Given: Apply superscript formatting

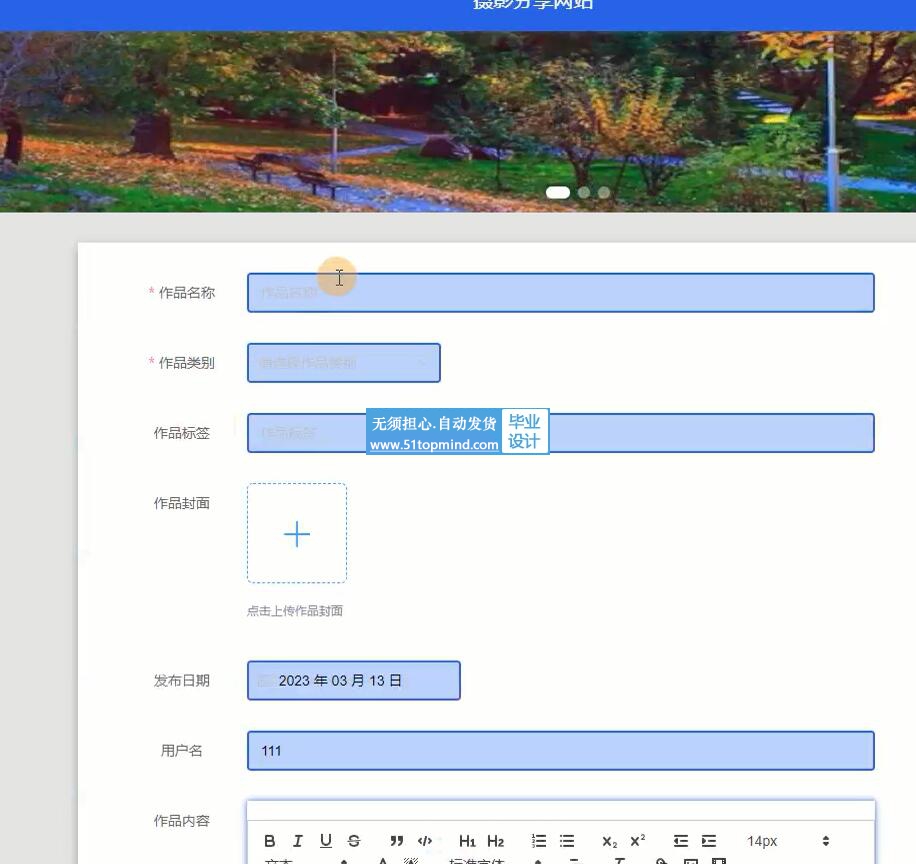Looking at the screenshot, I should (x=637, y=841).
